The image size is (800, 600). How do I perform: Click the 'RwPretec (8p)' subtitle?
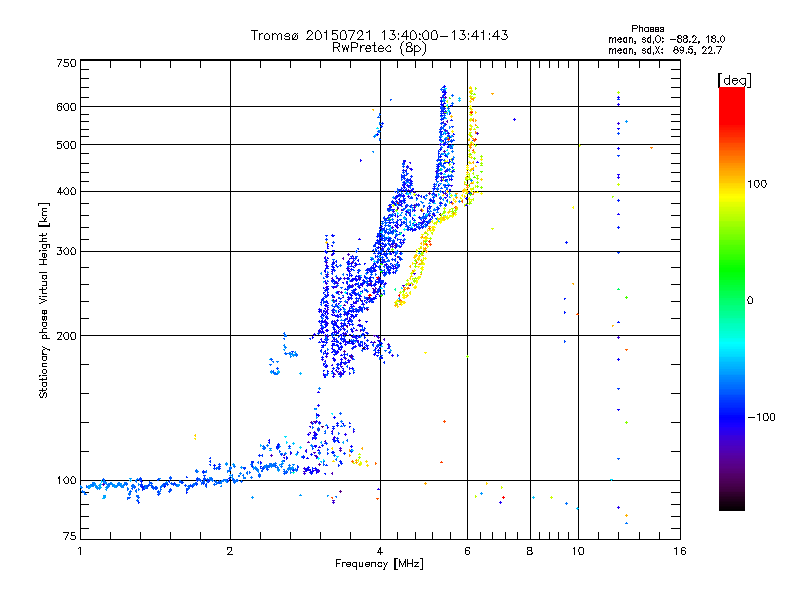(x=379, y=48)
